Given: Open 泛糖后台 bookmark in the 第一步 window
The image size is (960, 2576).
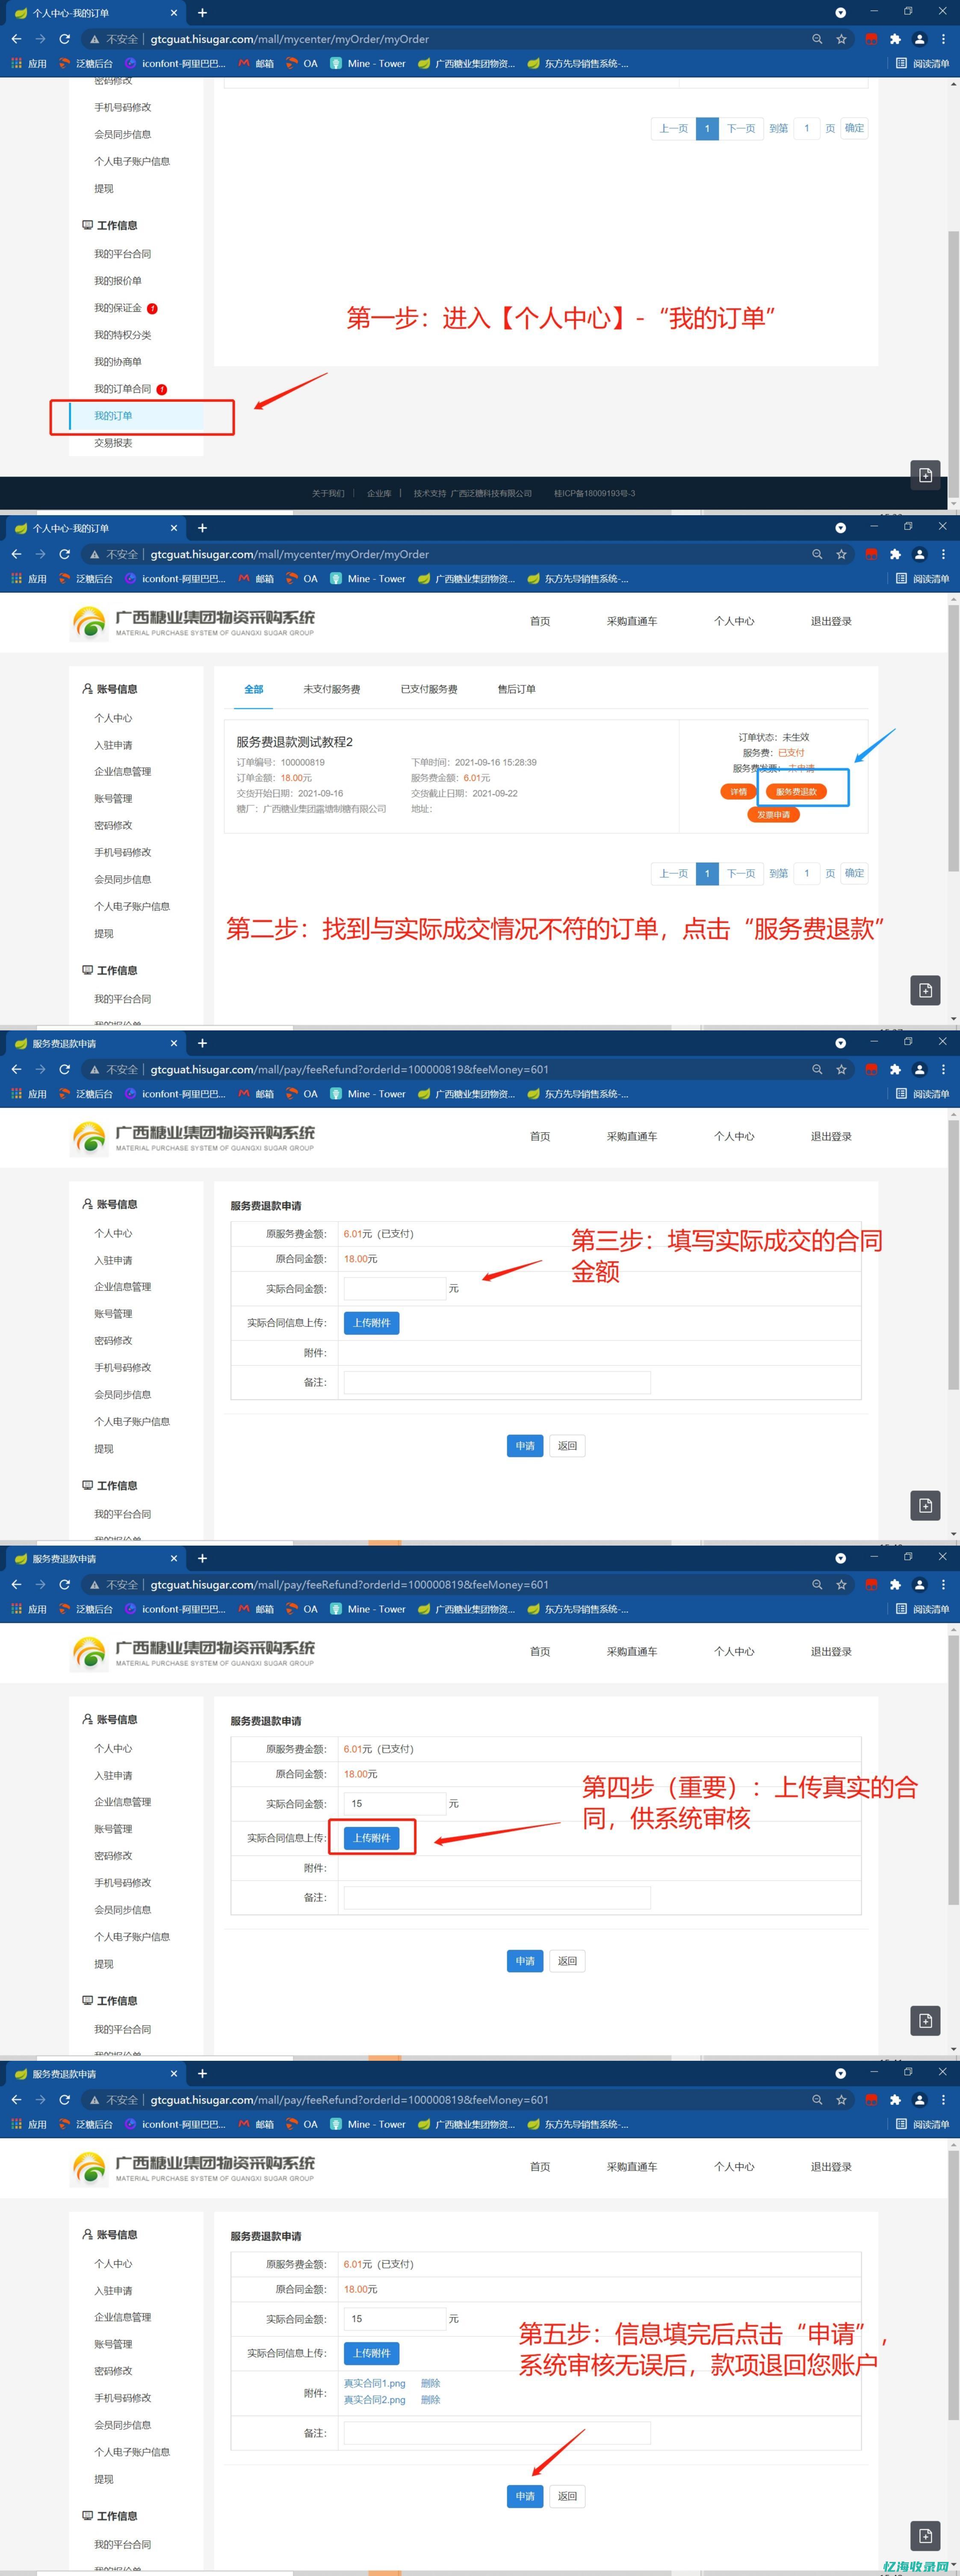Looking at the screenshot, I should (x=86, y=63).
